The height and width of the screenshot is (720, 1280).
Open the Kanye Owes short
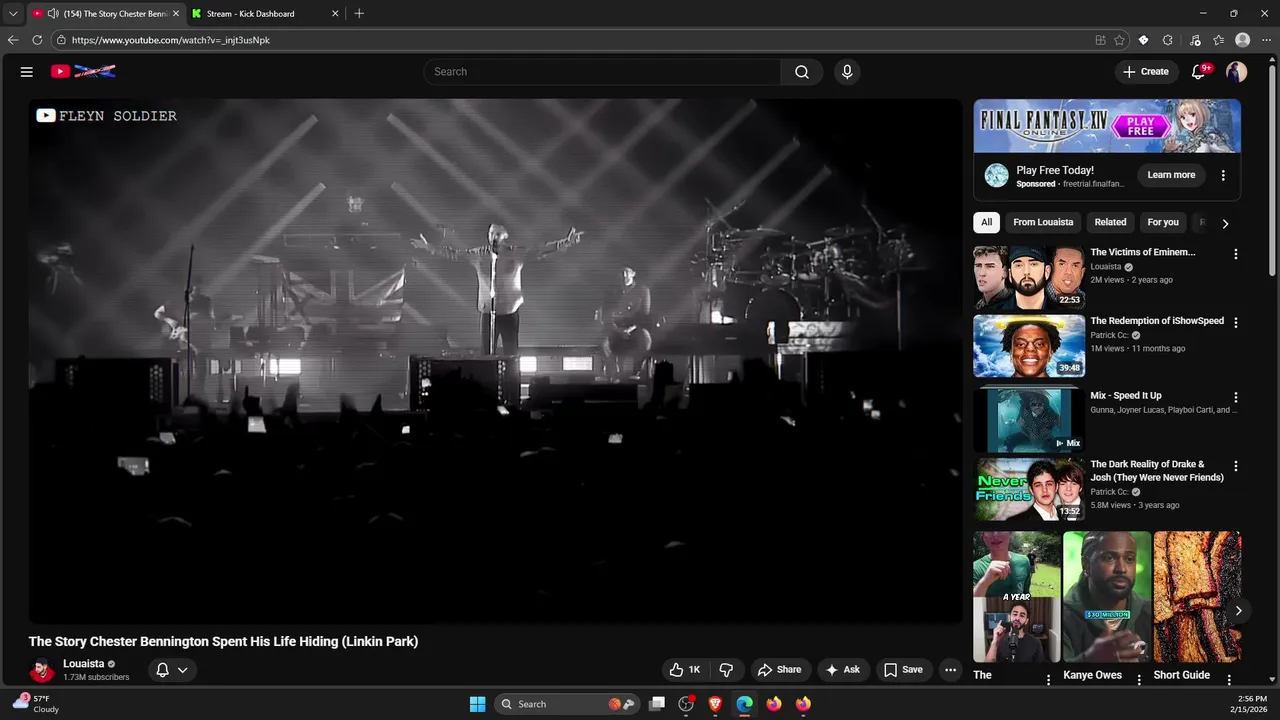(1107, 597)
